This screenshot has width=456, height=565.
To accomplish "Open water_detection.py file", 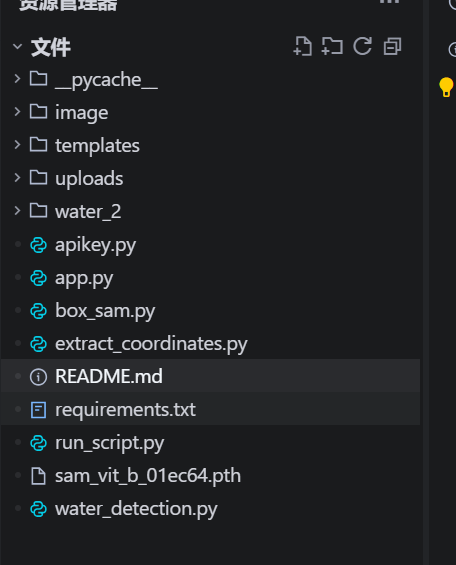I will (x=210, y=509).
